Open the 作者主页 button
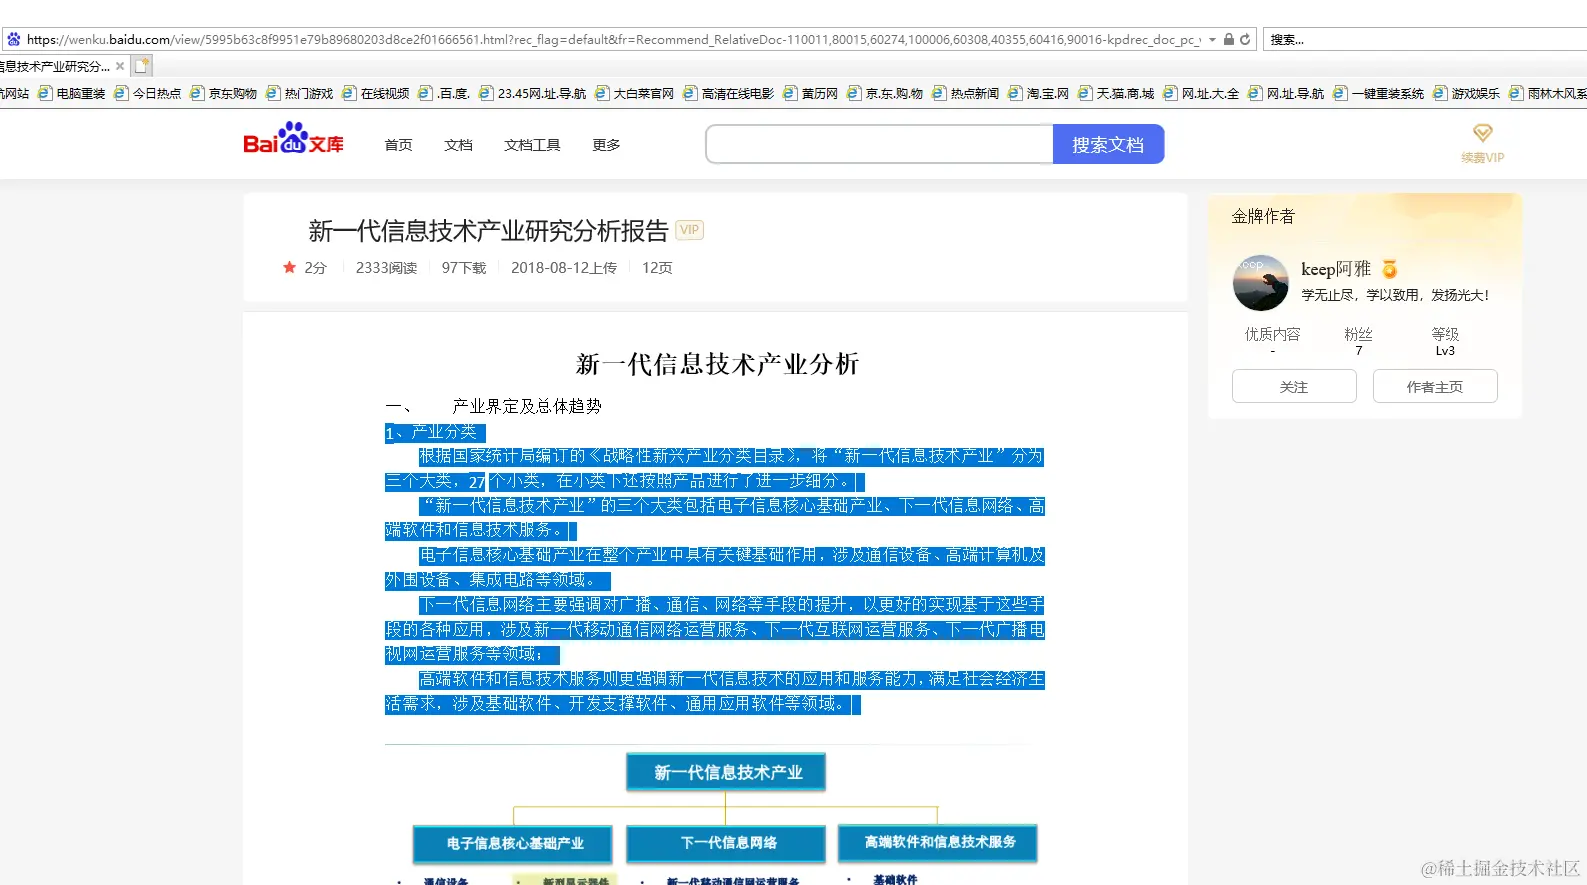This screenshot has width=1587, height=885. click(x=1435, y=386)
